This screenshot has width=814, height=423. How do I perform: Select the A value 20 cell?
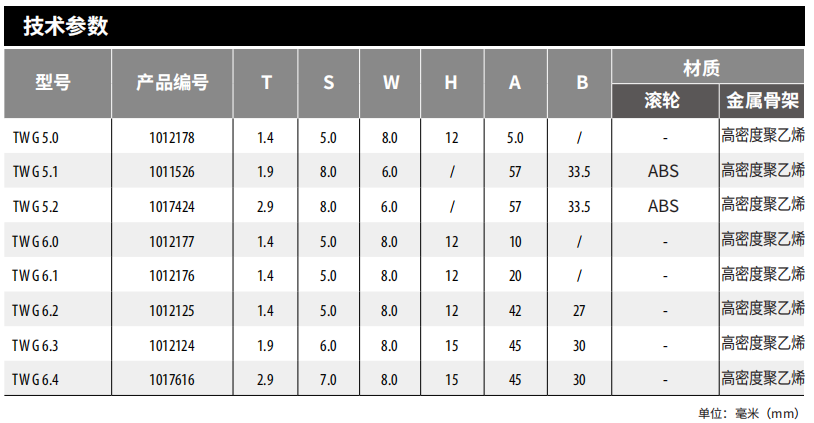point(515,276)
